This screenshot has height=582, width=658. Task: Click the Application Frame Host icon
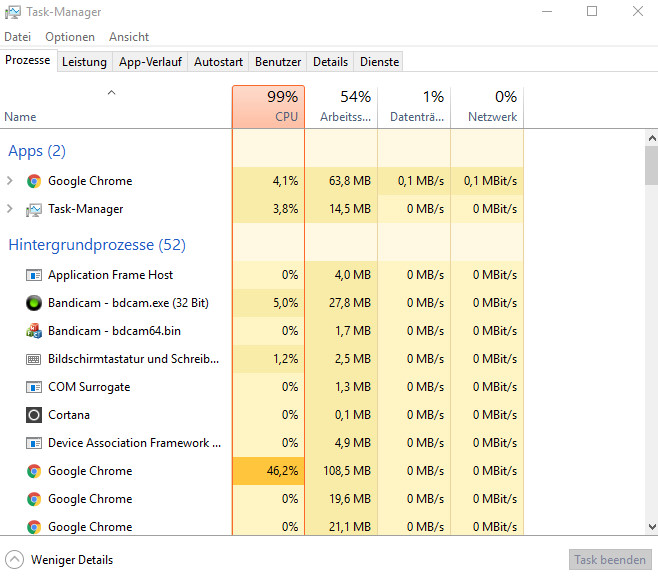[34, 275]
